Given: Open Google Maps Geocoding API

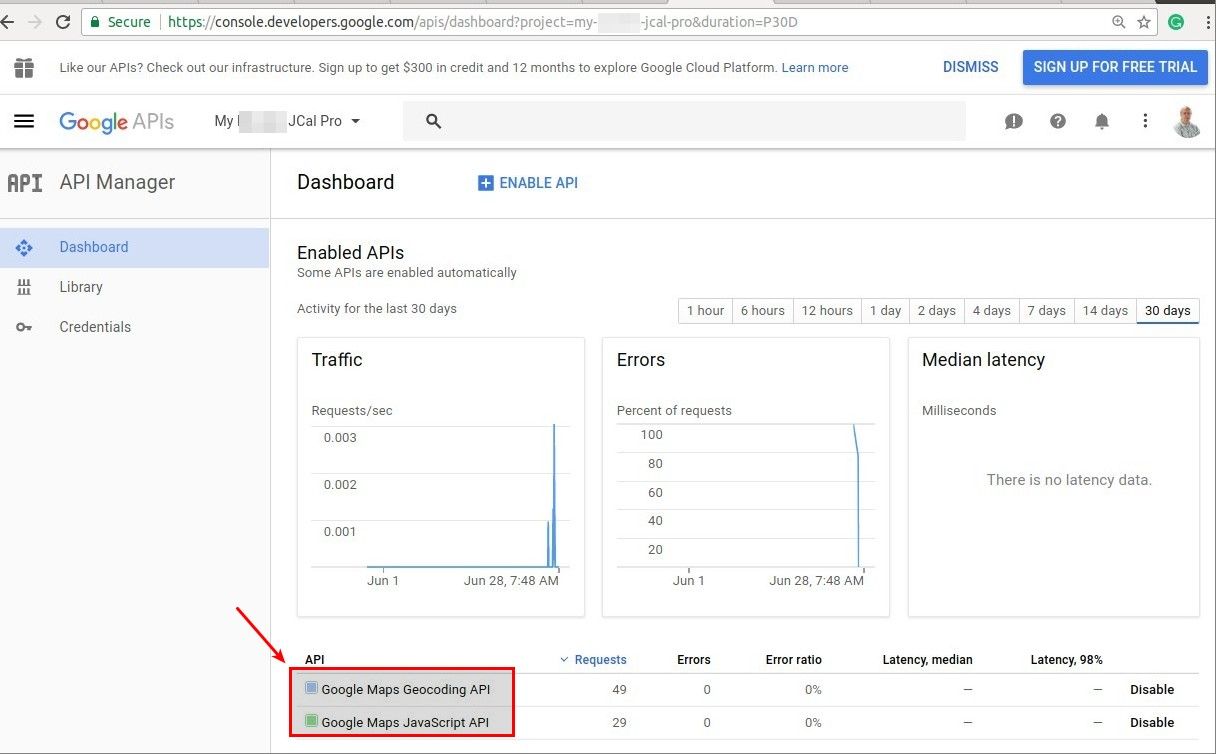Looking at the screenshot, I should coord(406,689).
